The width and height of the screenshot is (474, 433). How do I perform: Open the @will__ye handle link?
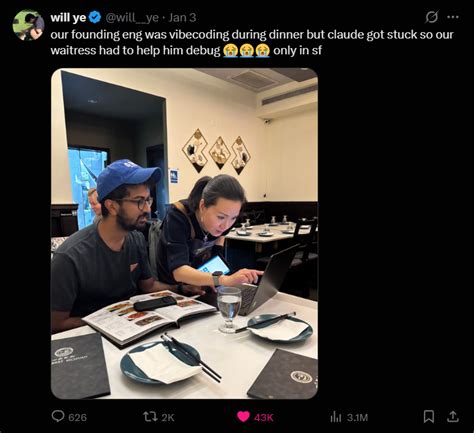coord(132,17)
